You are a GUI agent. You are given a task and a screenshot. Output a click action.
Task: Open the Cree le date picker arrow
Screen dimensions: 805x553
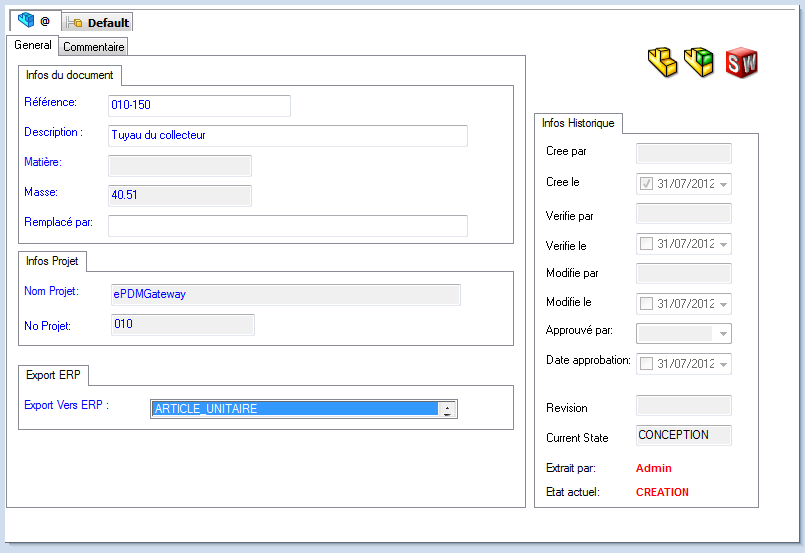tap(723, 184)
